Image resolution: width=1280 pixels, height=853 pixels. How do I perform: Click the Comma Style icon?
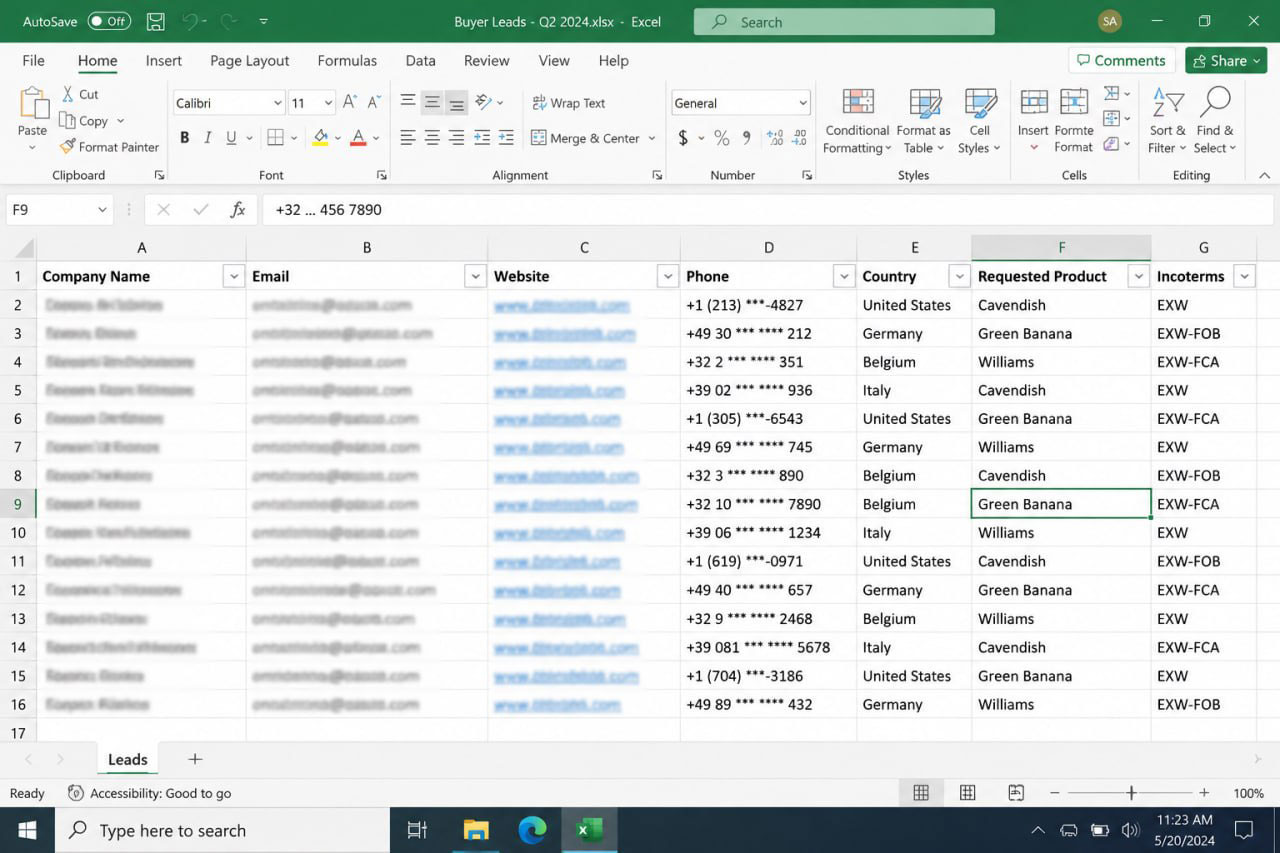pyautogui.click(x=747, y=138)
